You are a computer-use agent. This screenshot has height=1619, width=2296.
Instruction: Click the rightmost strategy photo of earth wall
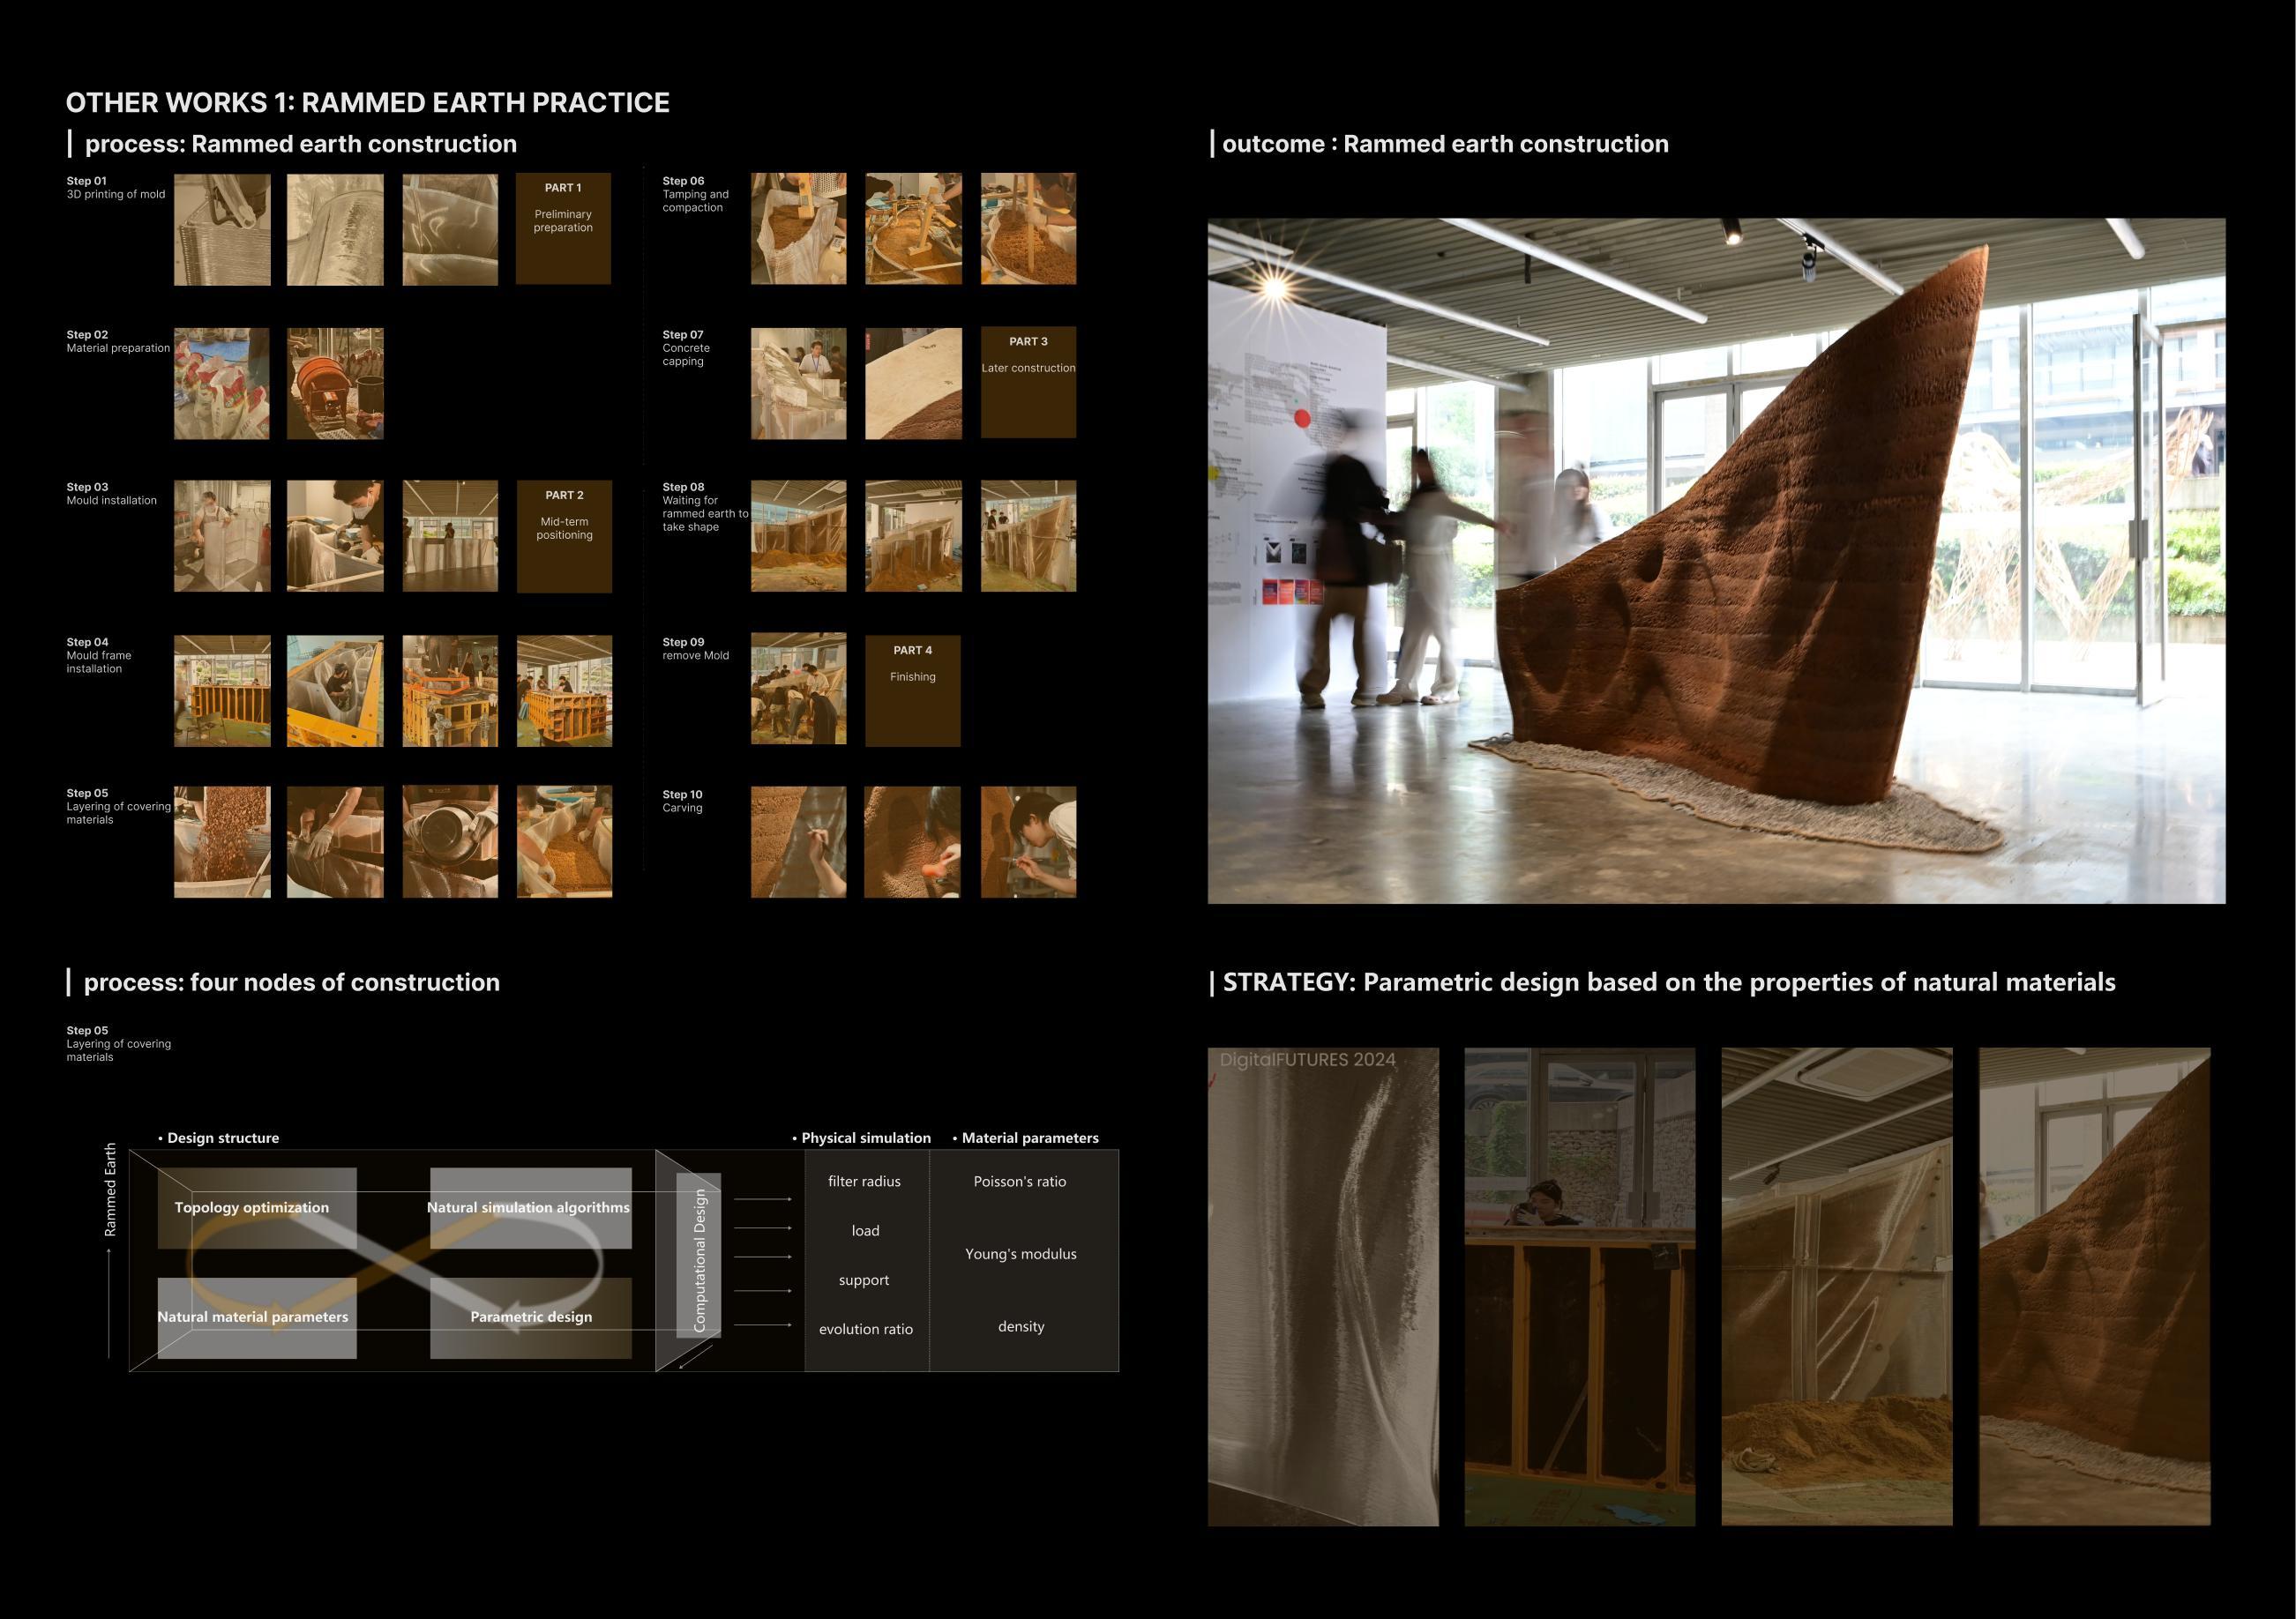[2094, 1286]
